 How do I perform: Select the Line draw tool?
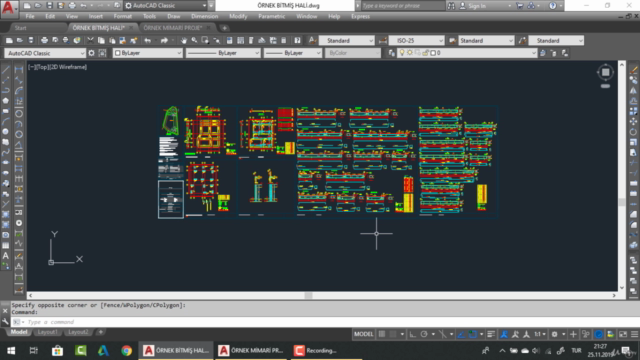click(x=6, y=70)
